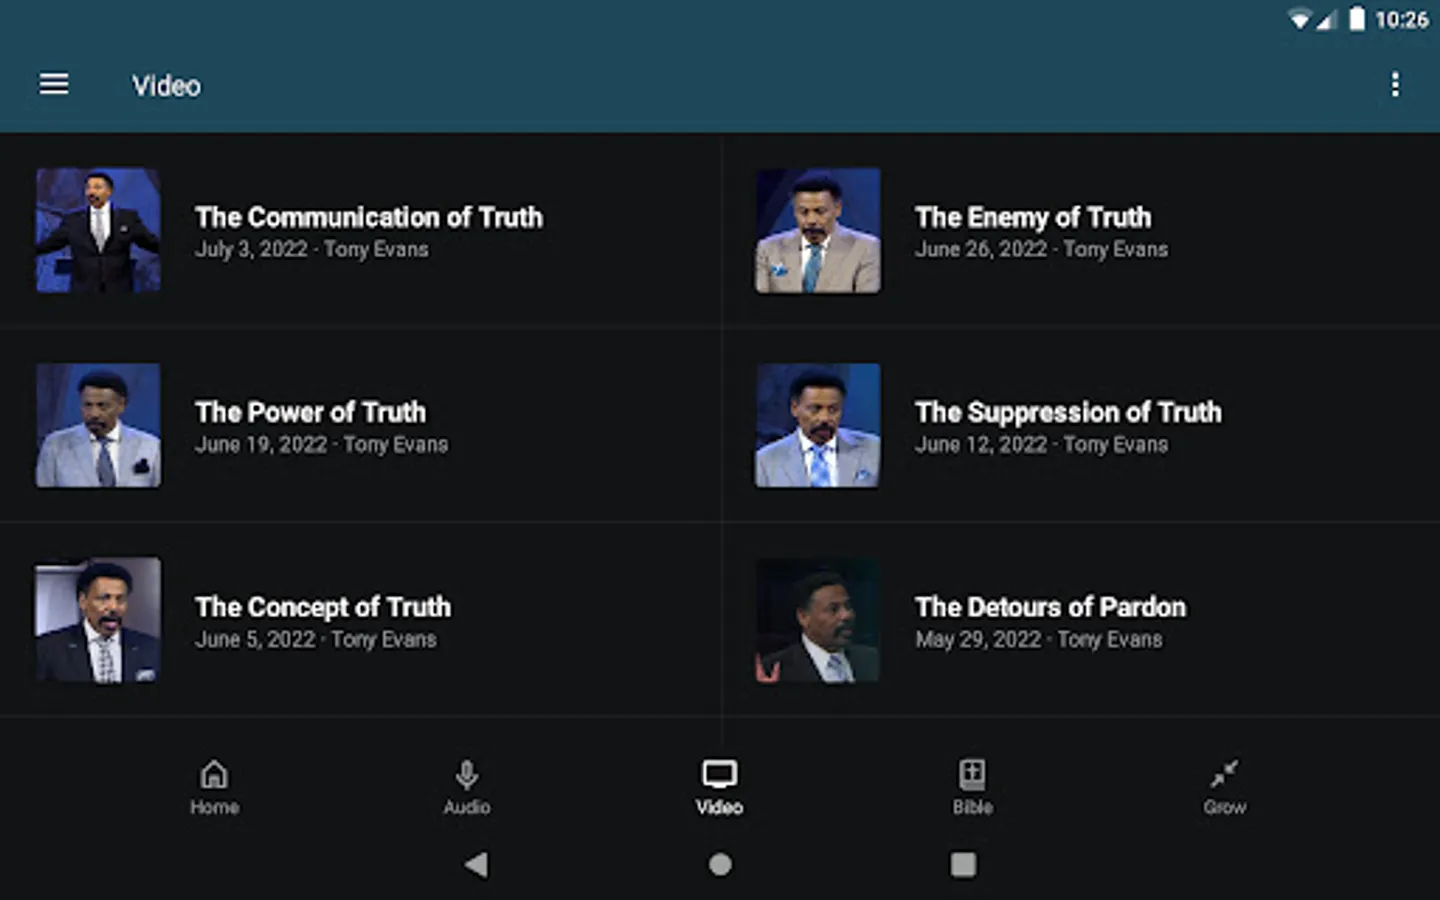Switch to the Grow tab label
The height and width of the screenshot is (900, 1440).
pos(1224,807)
